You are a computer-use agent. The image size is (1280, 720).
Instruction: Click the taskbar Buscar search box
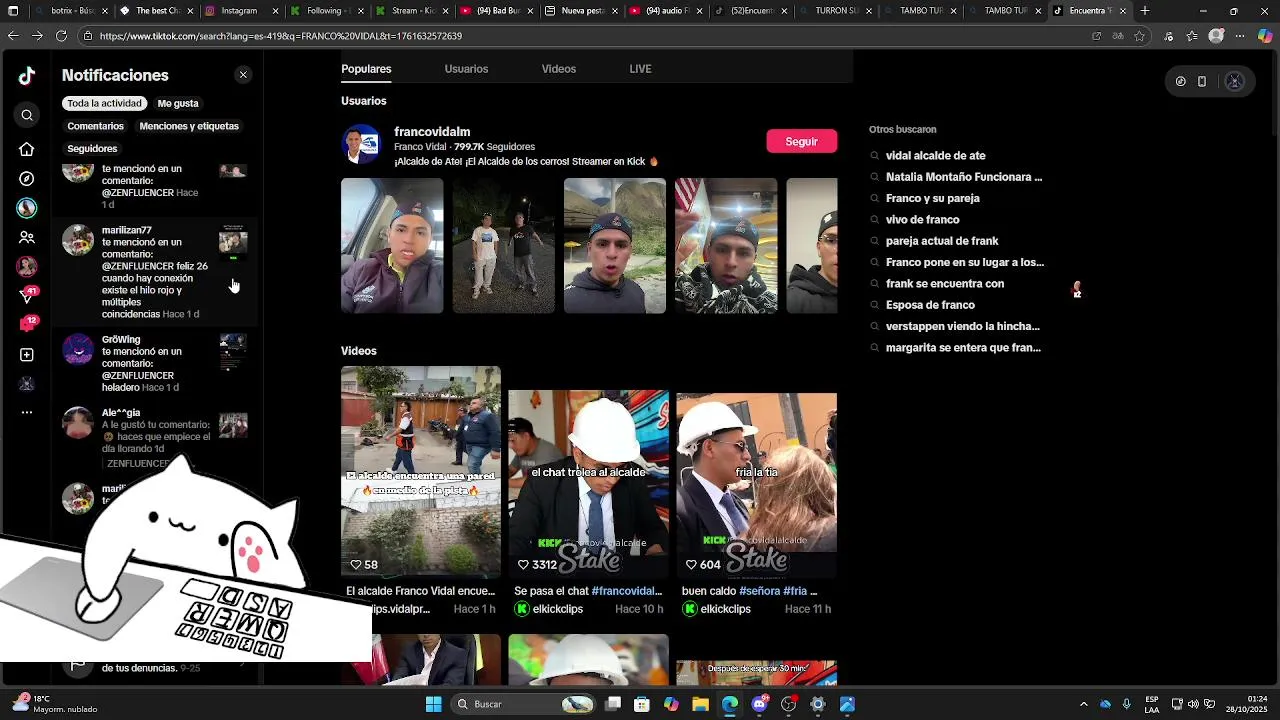pos(523,704)
